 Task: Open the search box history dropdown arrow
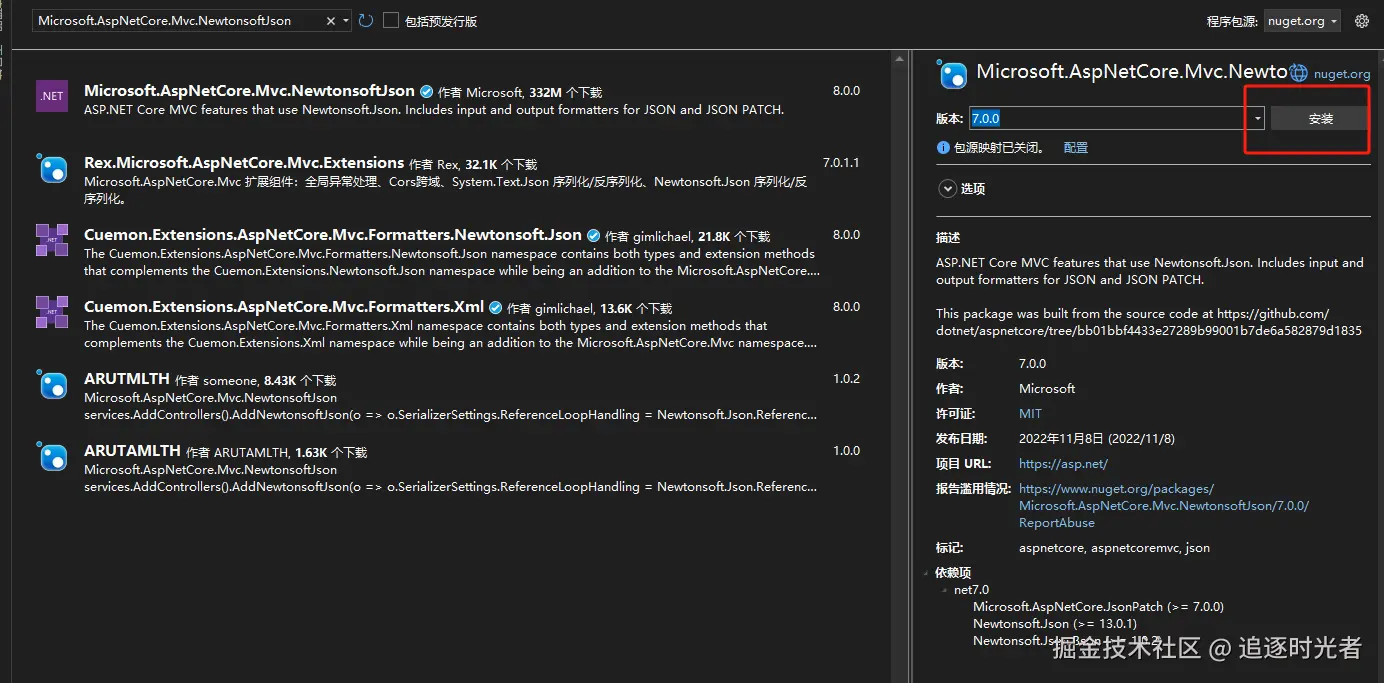(x=346, y=21)
